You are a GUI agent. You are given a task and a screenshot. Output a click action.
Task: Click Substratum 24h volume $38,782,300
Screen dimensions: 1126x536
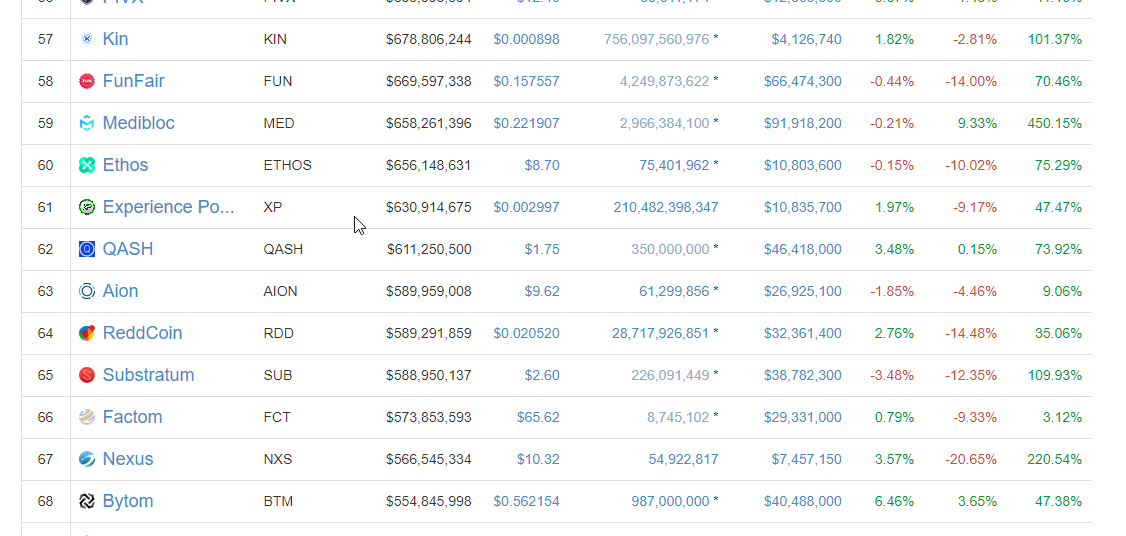[803, 376]
